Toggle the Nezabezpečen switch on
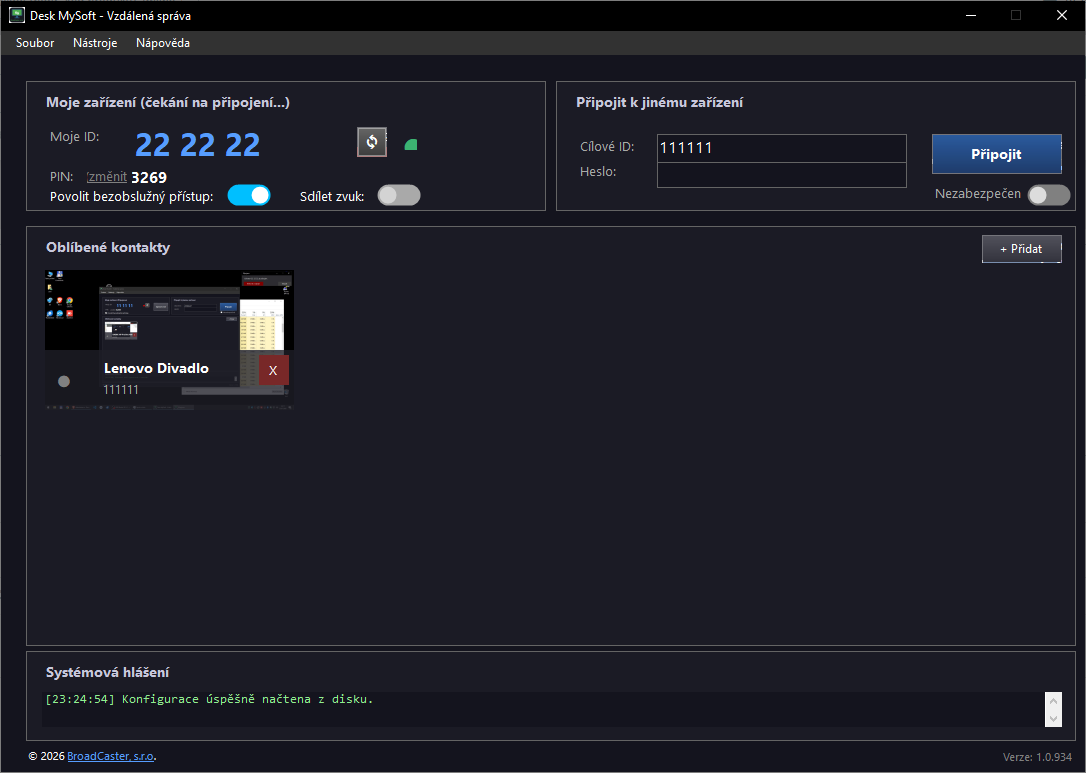The width and height of the screenshot is (1086, 773). (1049, 195)
